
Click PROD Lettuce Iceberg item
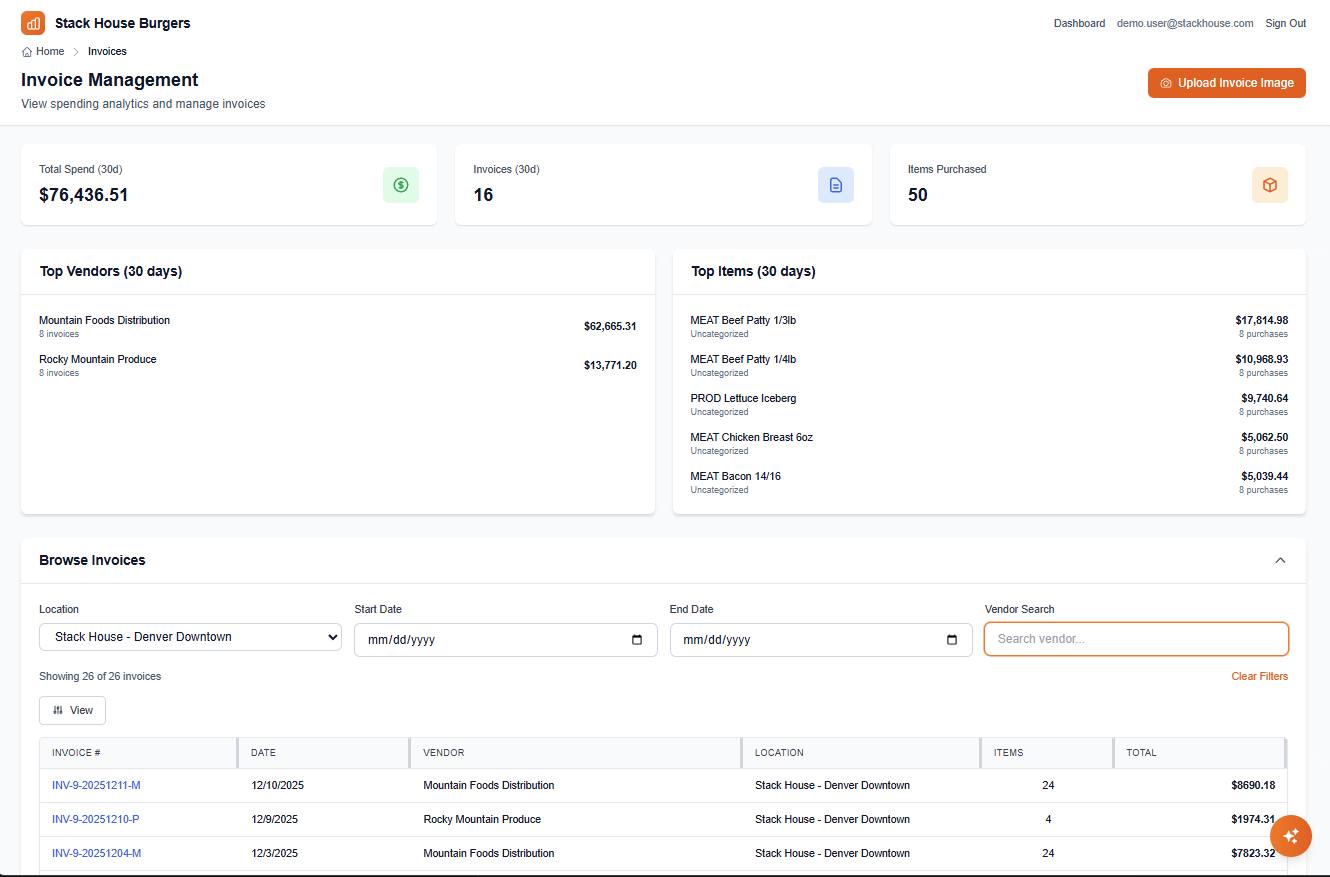tap(743, 399)
